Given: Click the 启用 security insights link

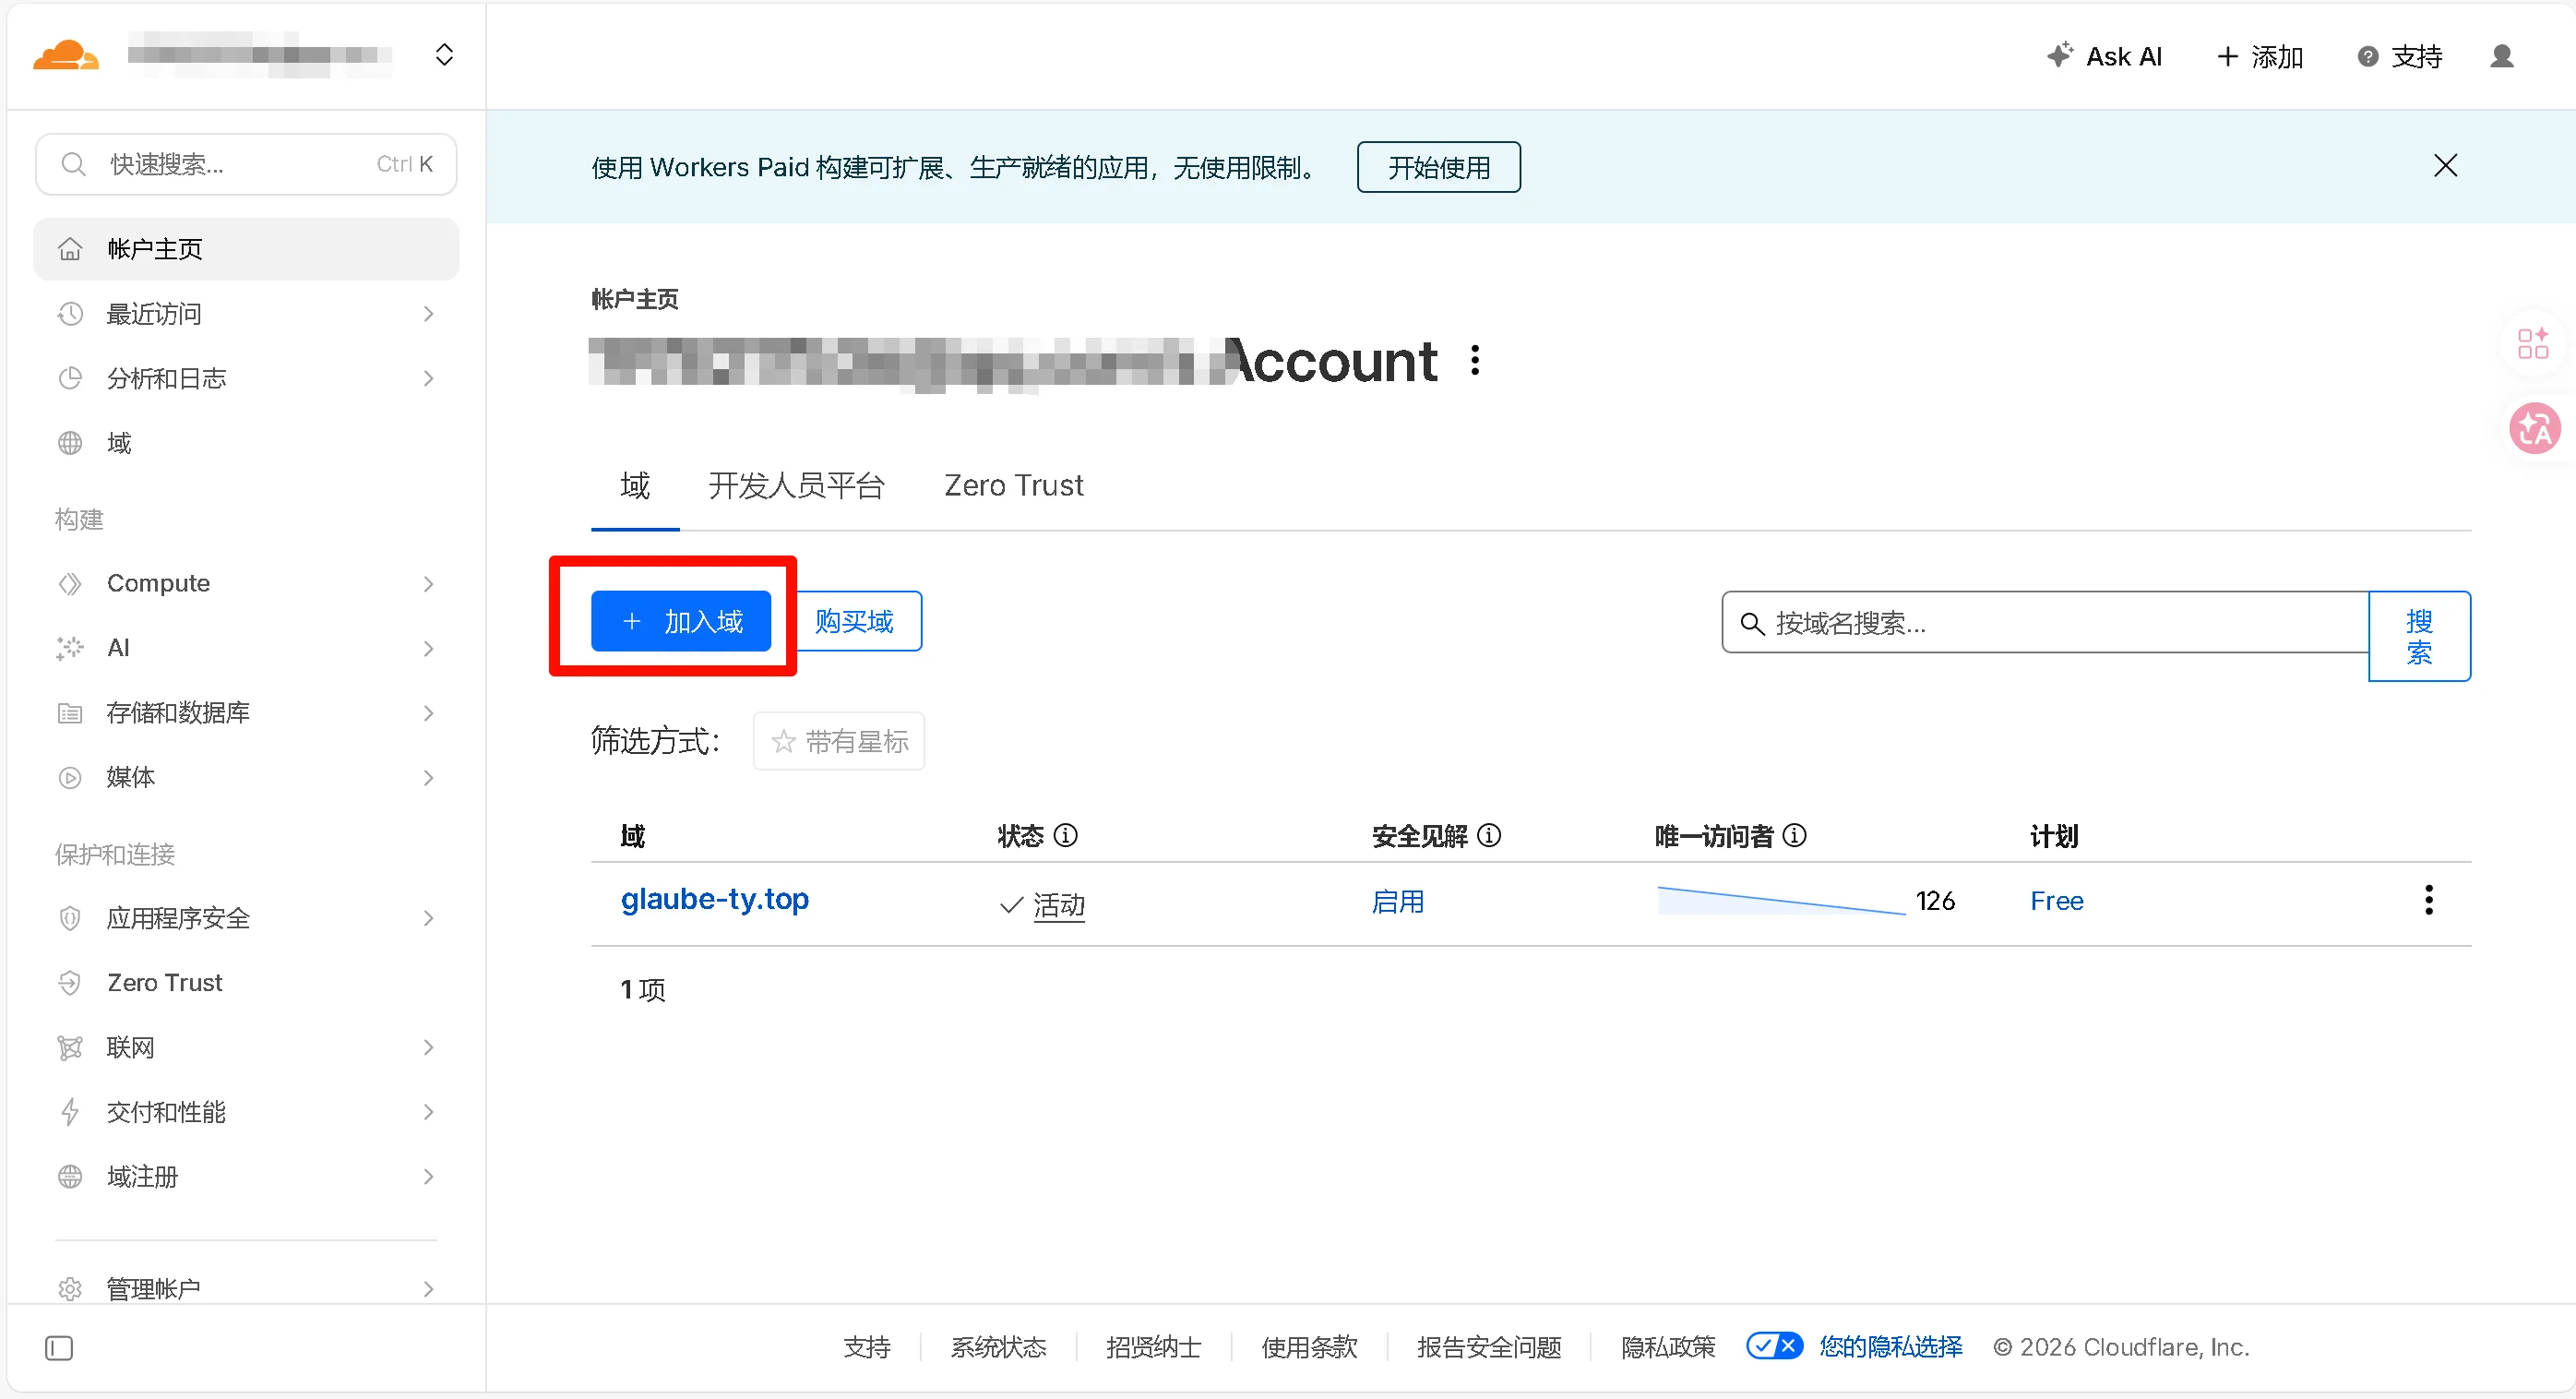Looking at the screenshot, I should coord(1397,901).
